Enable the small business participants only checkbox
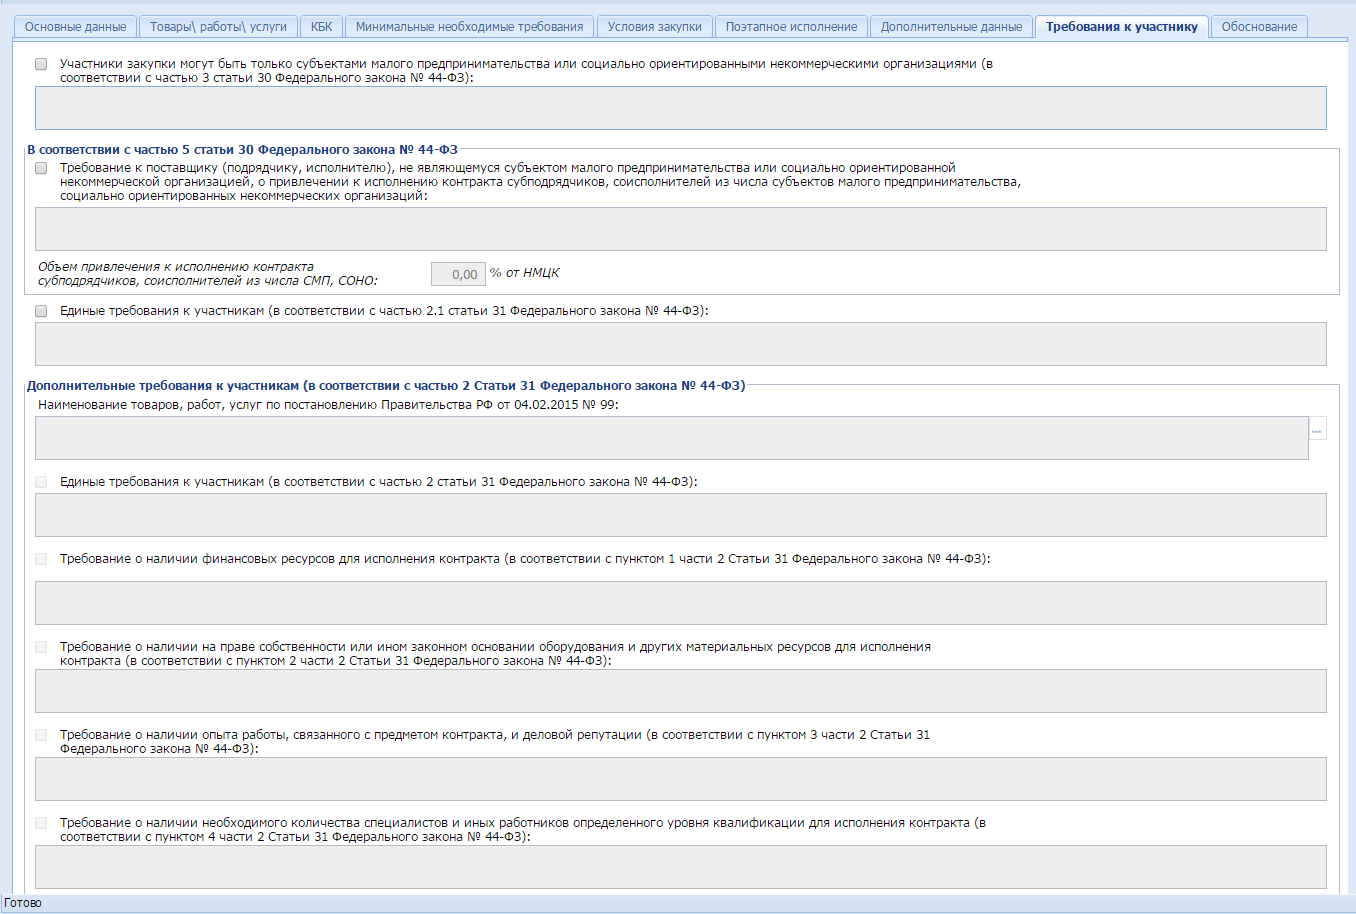This screenshot has height=914, width=1356. [41, 64]
